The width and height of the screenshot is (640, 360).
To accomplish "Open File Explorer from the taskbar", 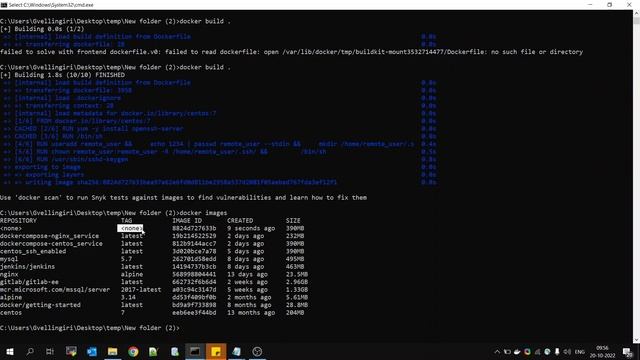I will point(113,351).
